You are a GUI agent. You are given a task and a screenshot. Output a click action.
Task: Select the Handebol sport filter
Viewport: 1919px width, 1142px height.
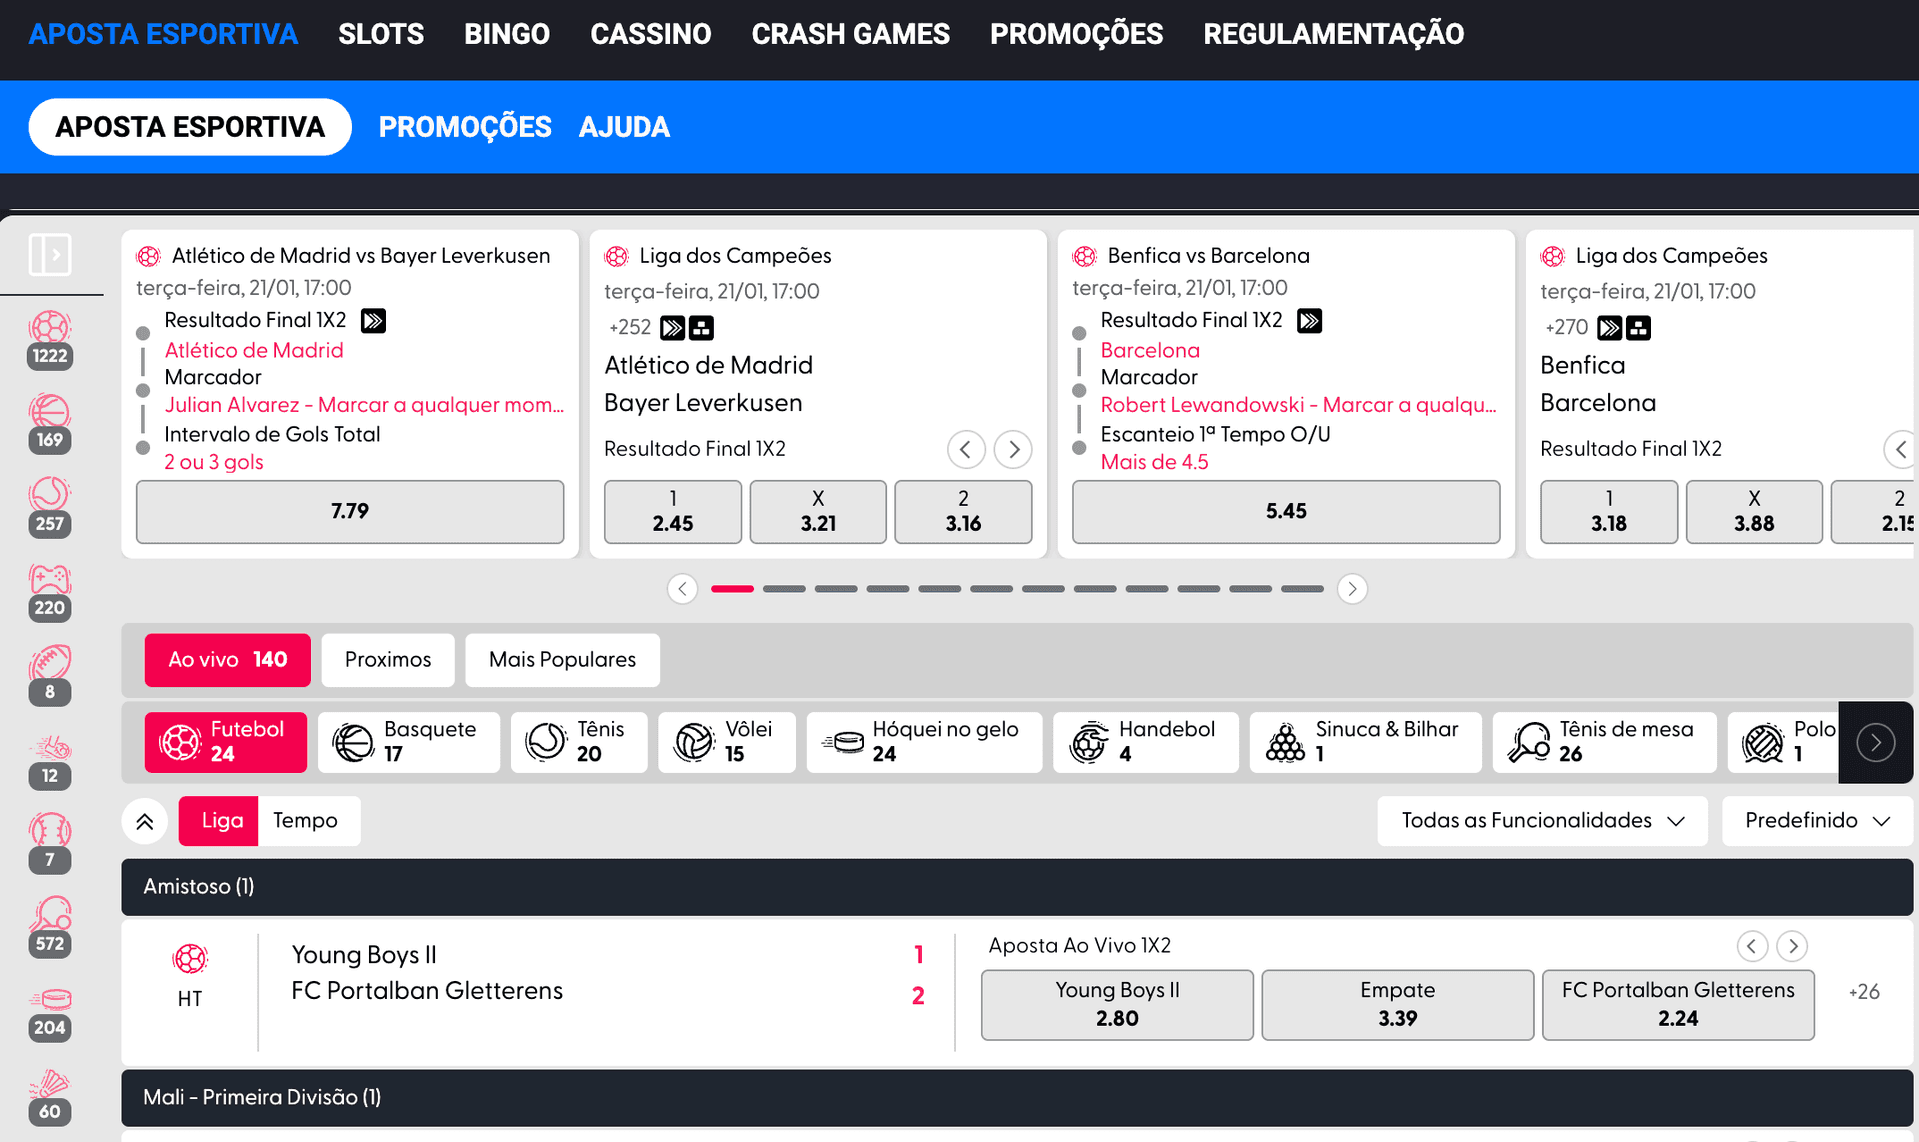click(x=1146, y=742)
